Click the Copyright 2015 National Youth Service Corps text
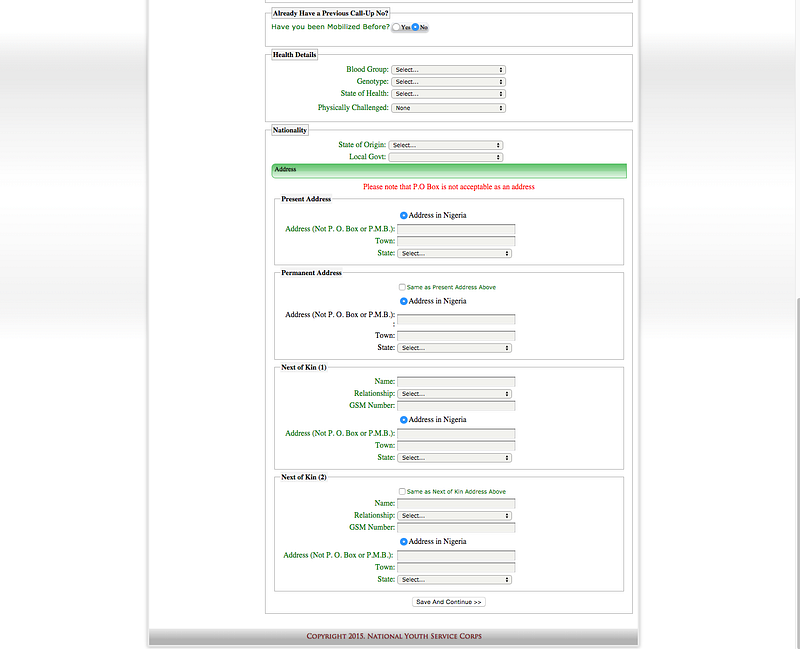 394,636
